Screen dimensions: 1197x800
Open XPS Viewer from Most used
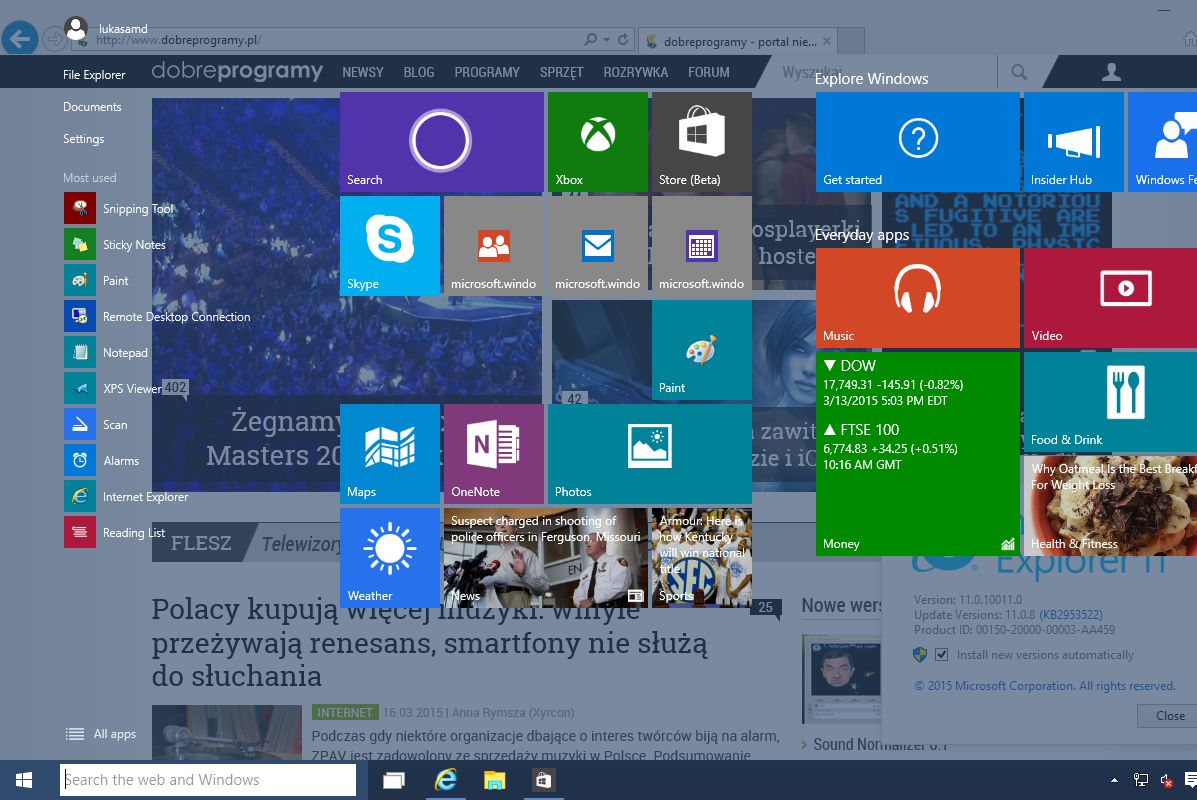pyautogui.click(x=114, y=388)
